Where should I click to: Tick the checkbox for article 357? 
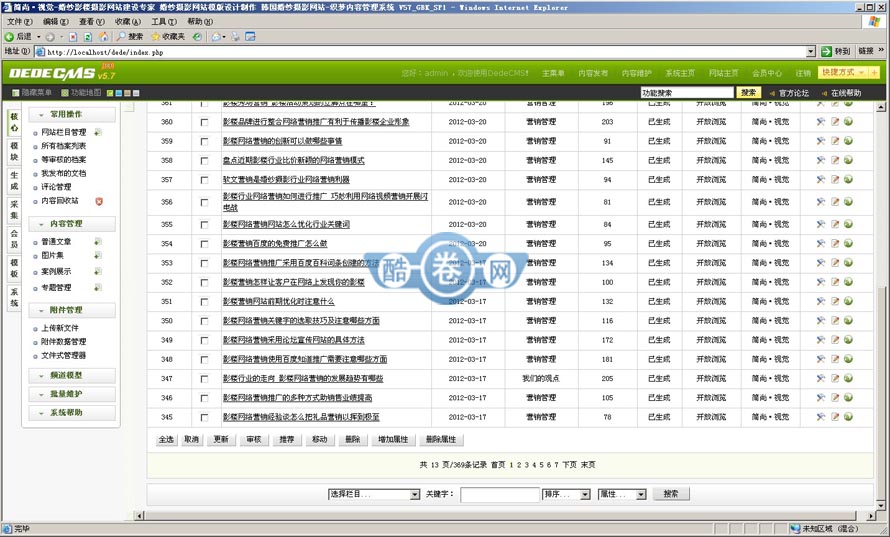pyautogui.click(x=204, y=180)
